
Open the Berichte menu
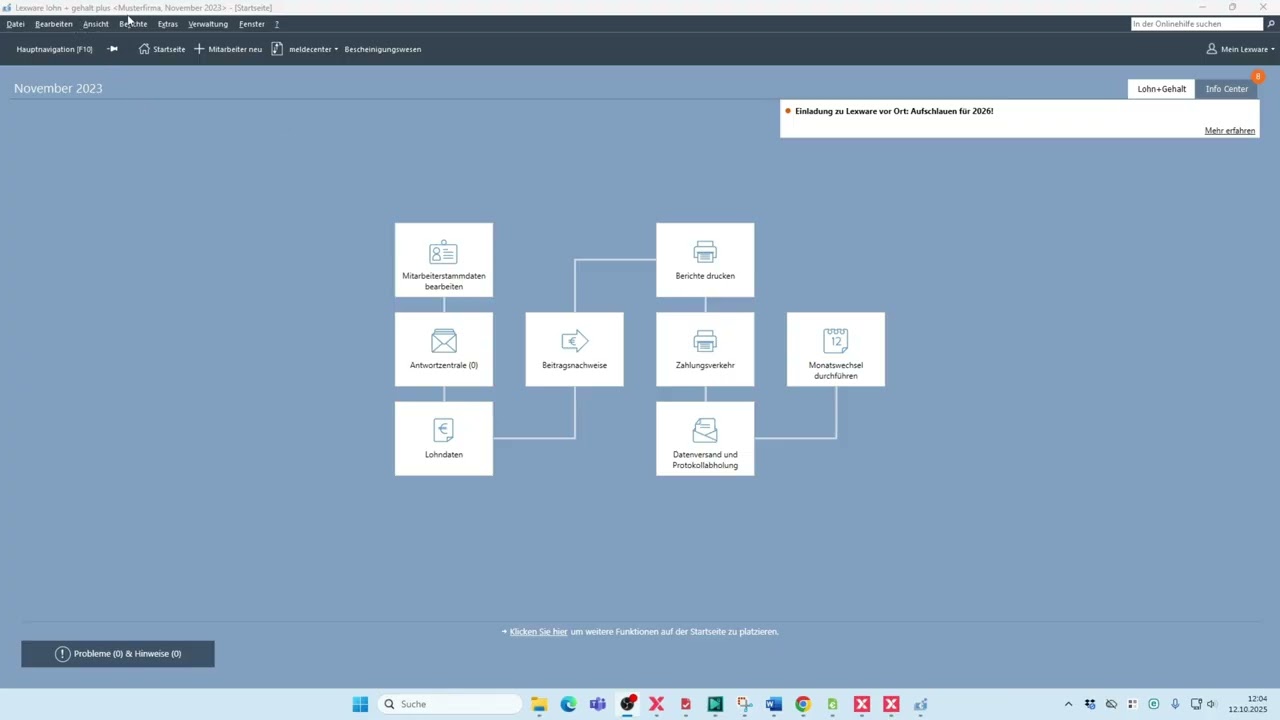(133, 24)
